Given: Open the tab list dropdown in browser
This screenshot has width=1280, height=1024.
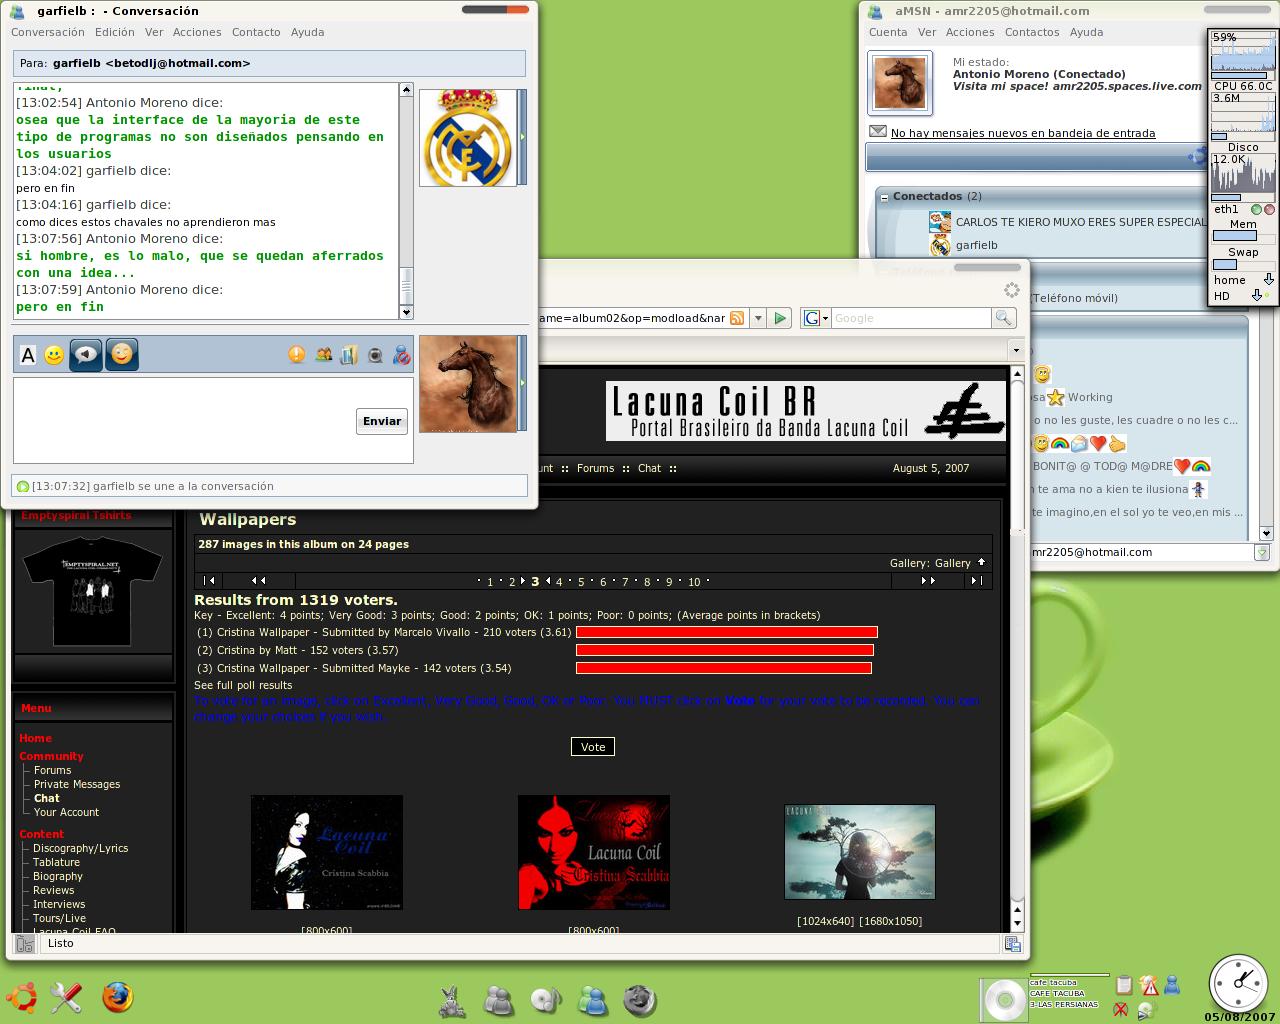Looking at the screenshot, I should point(1016,350).
